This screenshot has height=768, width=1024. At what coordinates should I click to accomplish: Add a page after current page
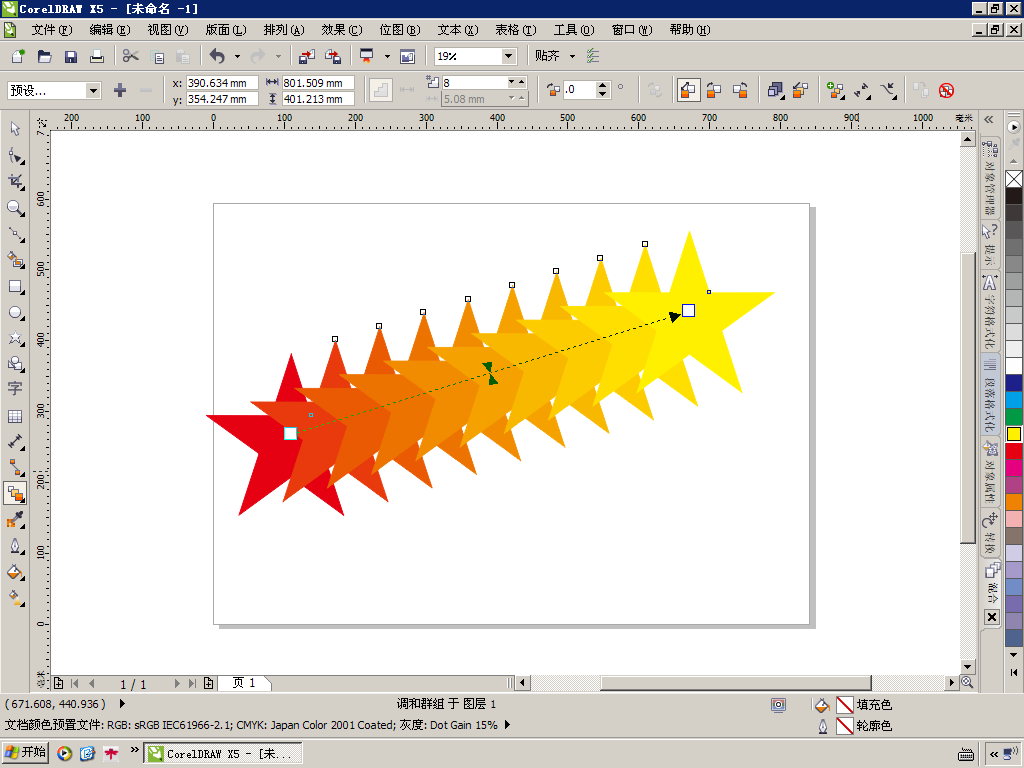tap(208, 683)
